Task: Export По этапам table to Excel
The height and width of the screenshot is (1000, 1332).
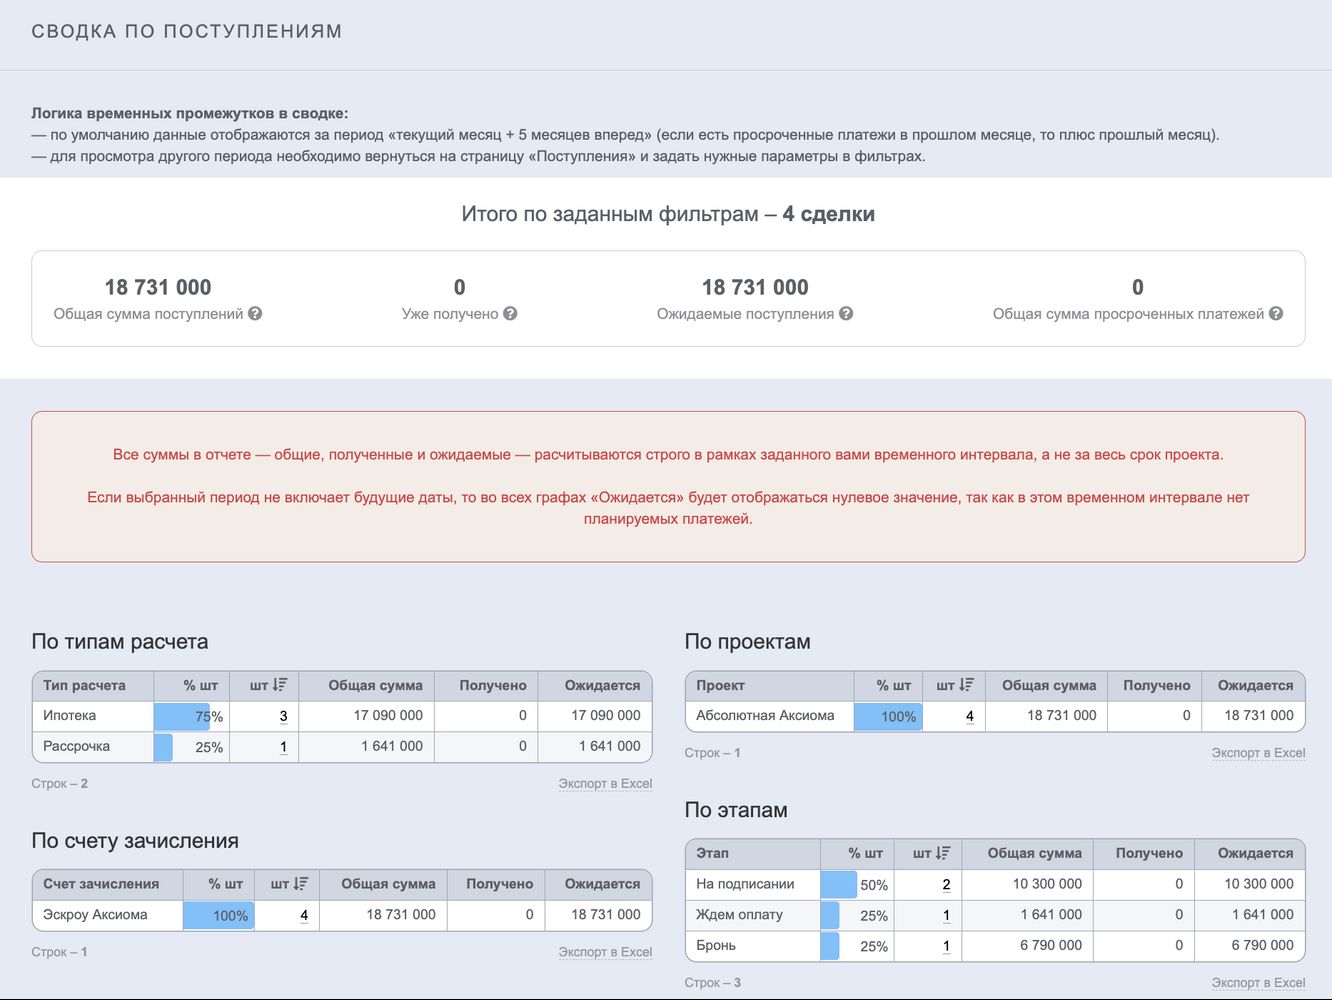Action: [x=1258, y=983]
